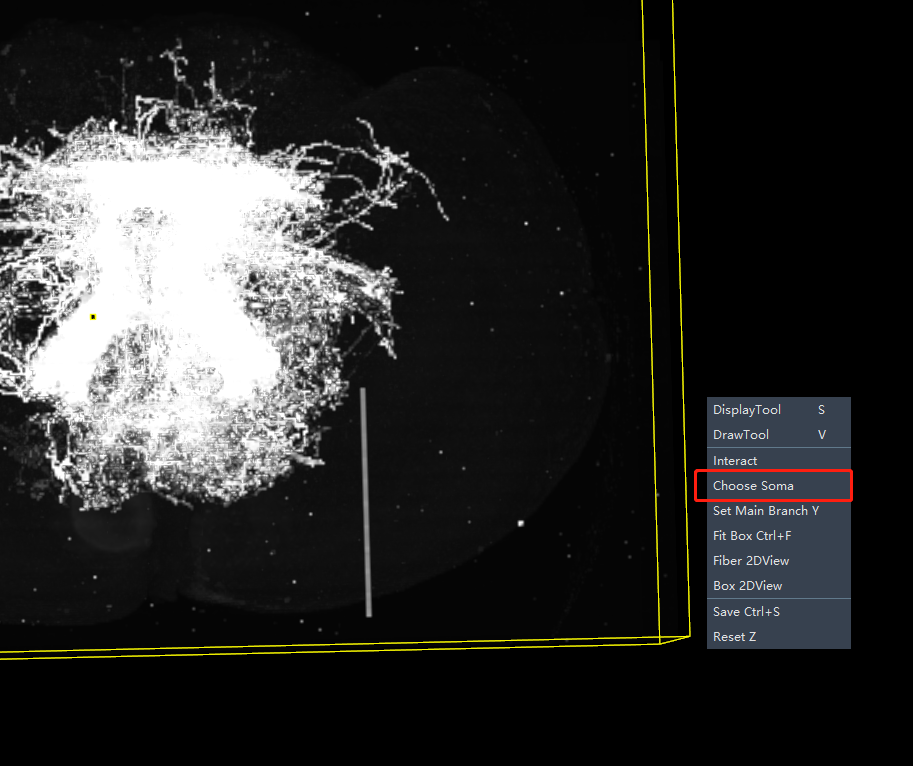Choose Set Main Branch option
The width and height of the screenshot is (913, 766).
(766, 511)
